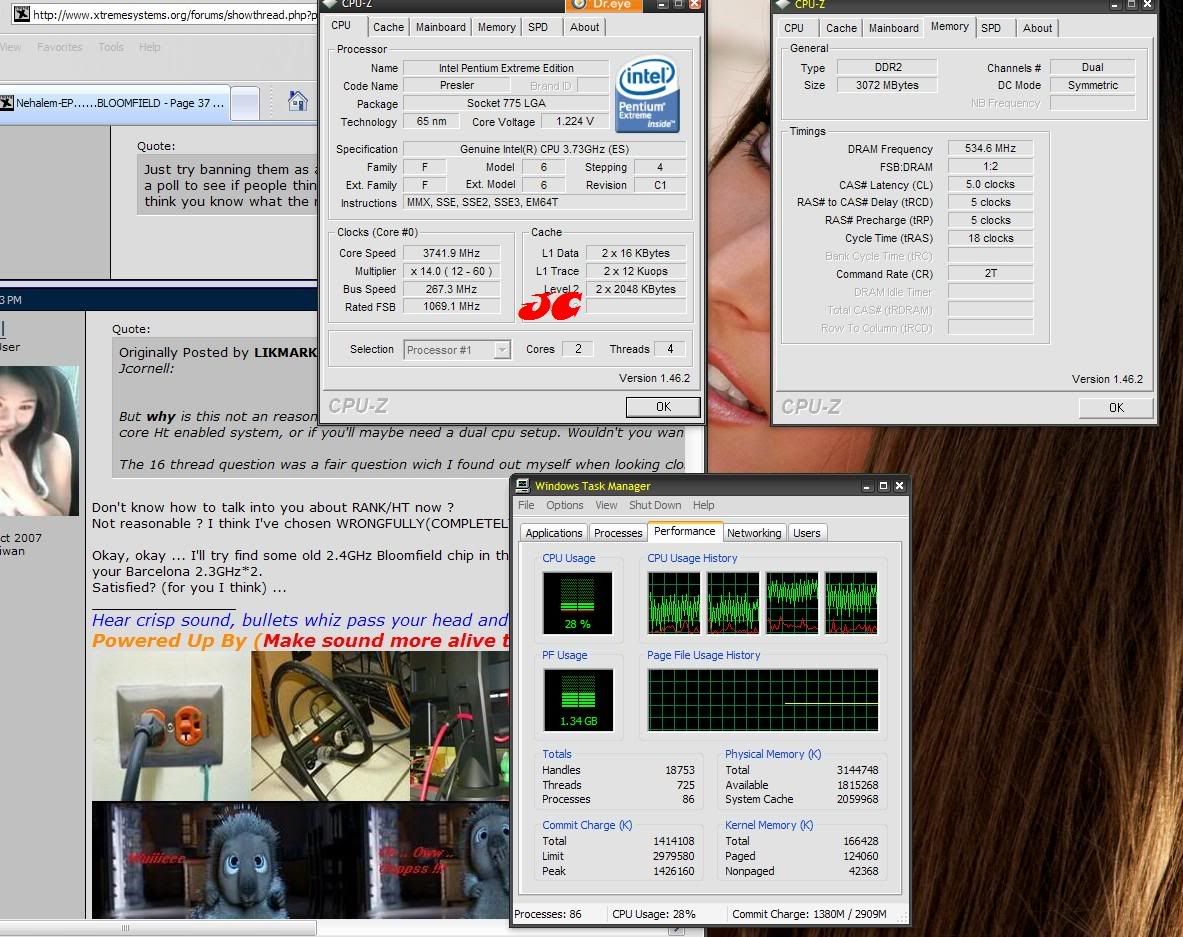Open Mainboard tab in left CPU-Z window
The image size is (1183, 937).
[441, 27]
